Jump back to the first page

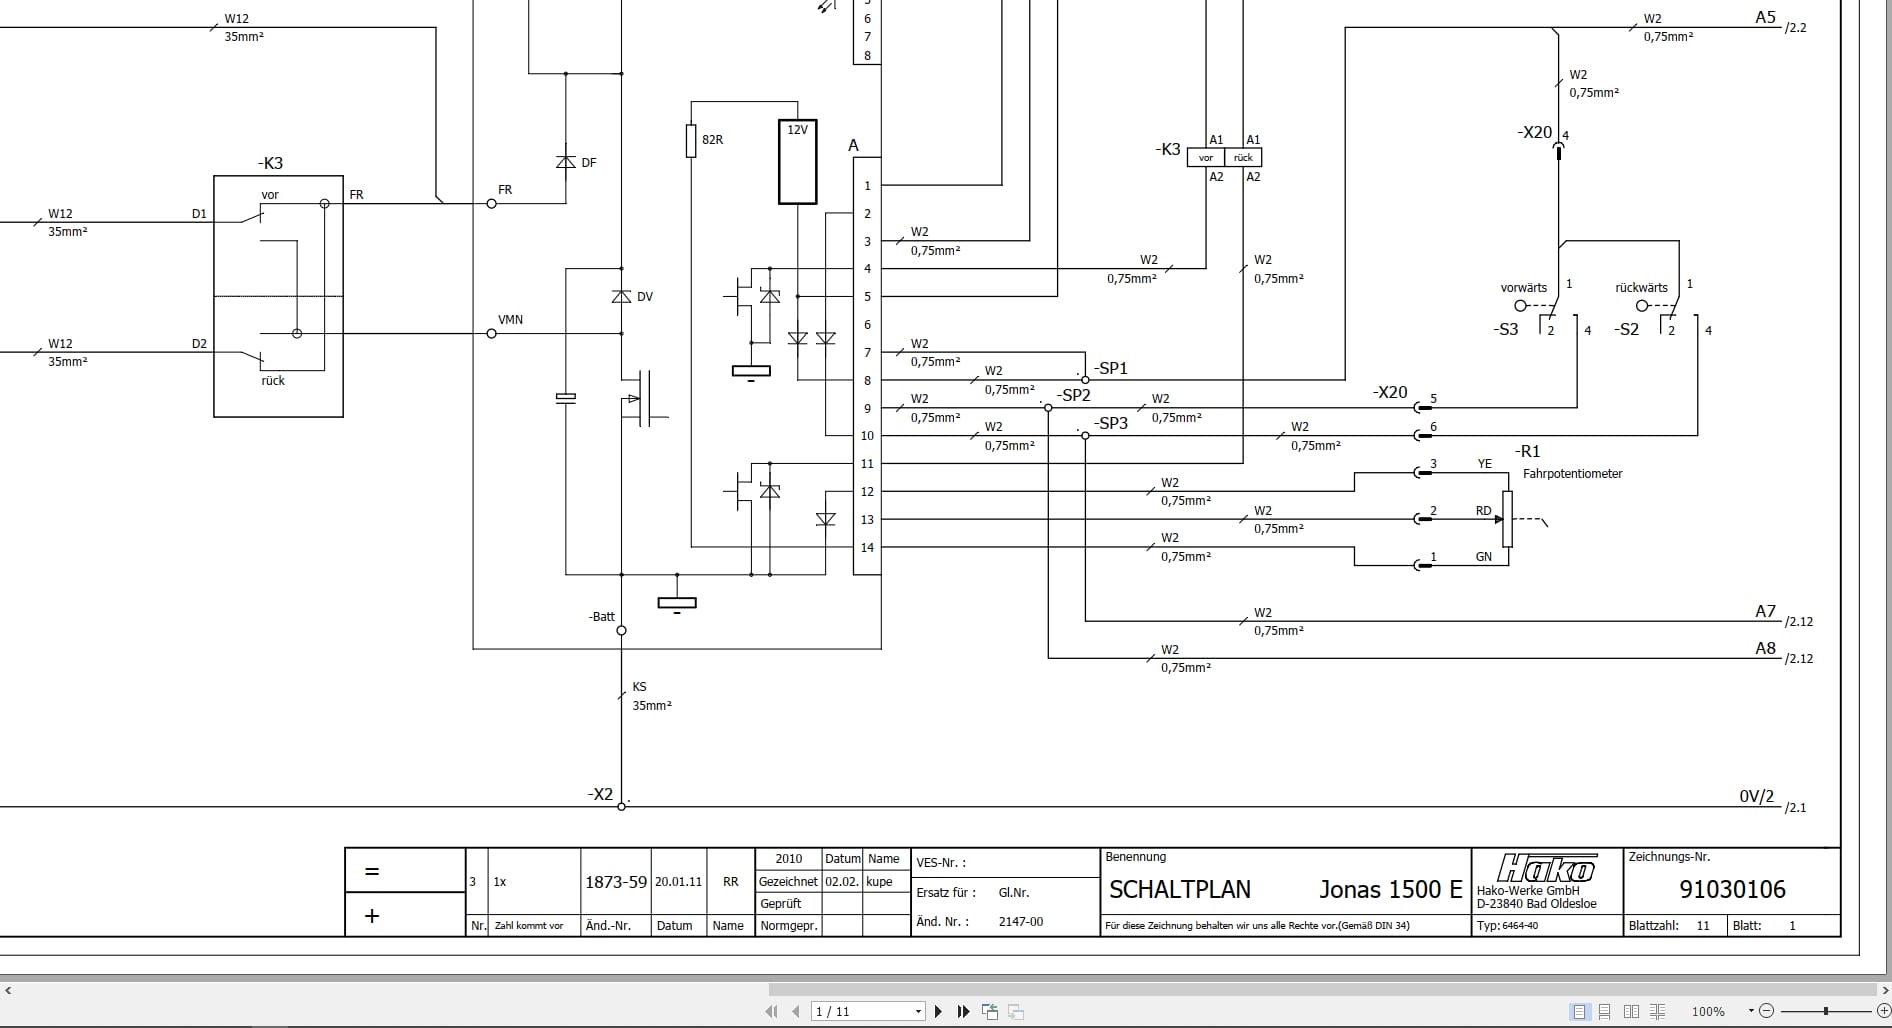[772, 1012]
